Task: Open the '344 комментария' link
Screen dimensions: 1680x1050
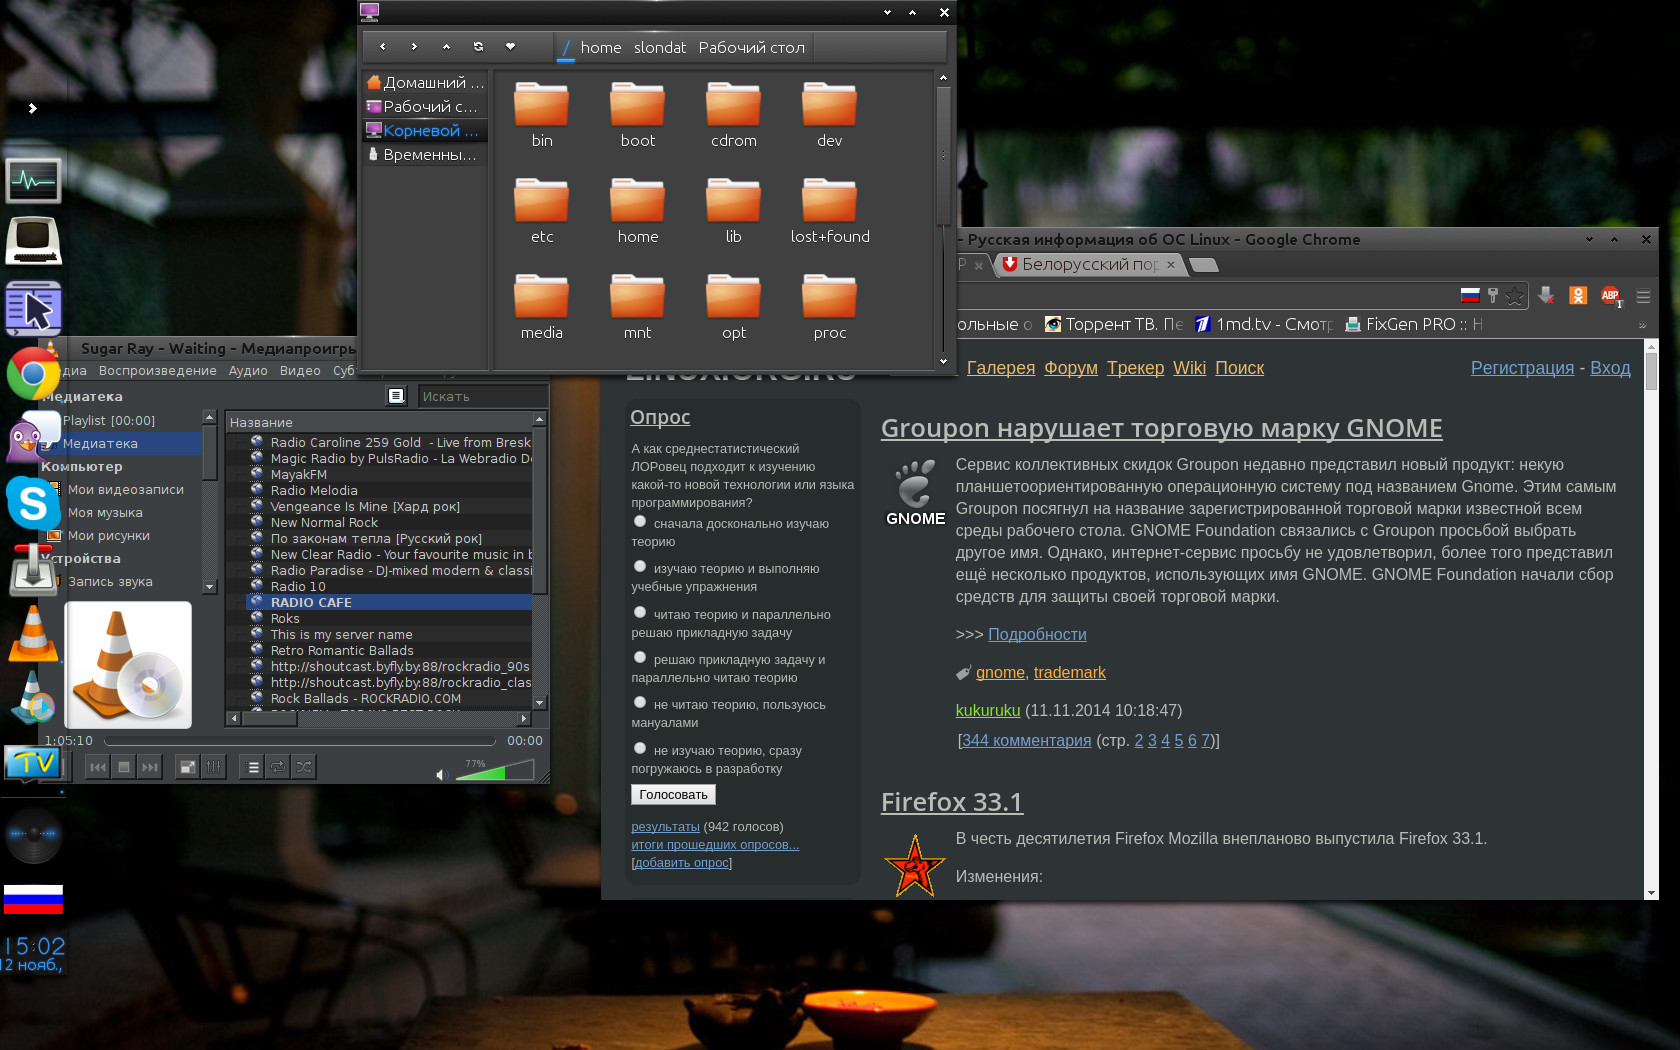Action: click(x=1027, y=740)
